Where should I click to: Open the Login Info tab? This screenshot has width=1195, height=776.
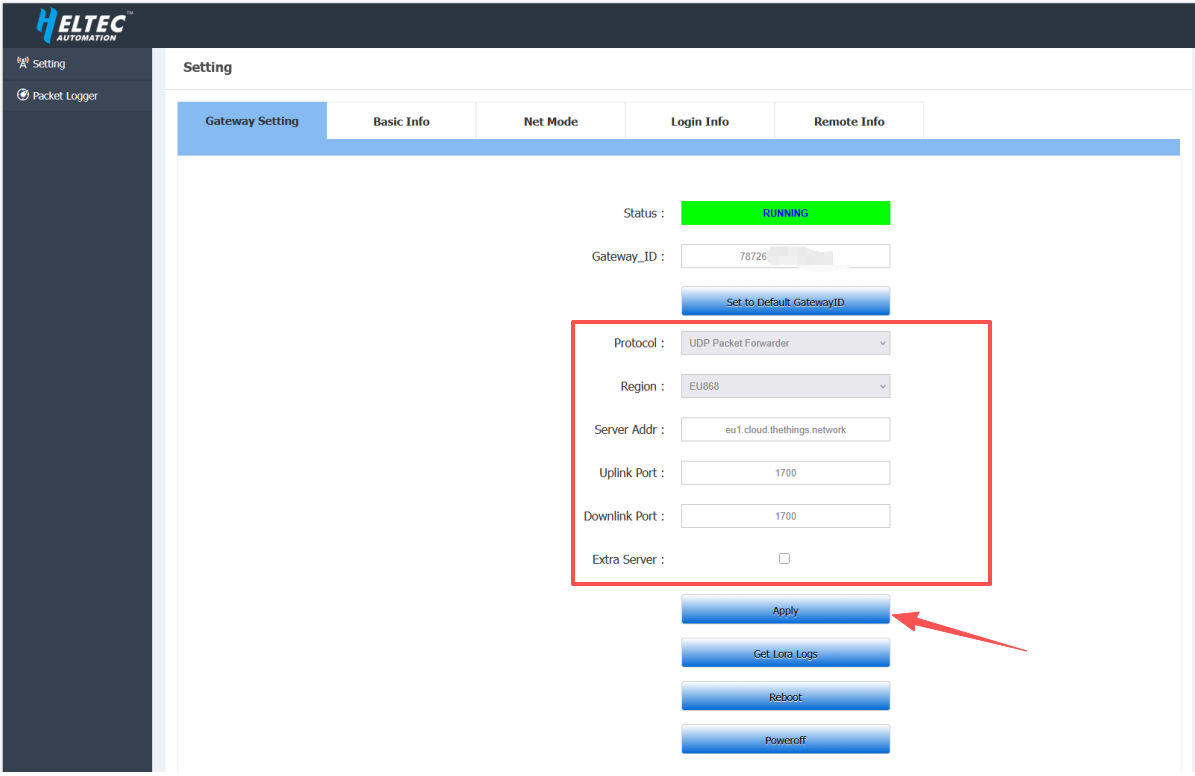(x=699, y=121)
